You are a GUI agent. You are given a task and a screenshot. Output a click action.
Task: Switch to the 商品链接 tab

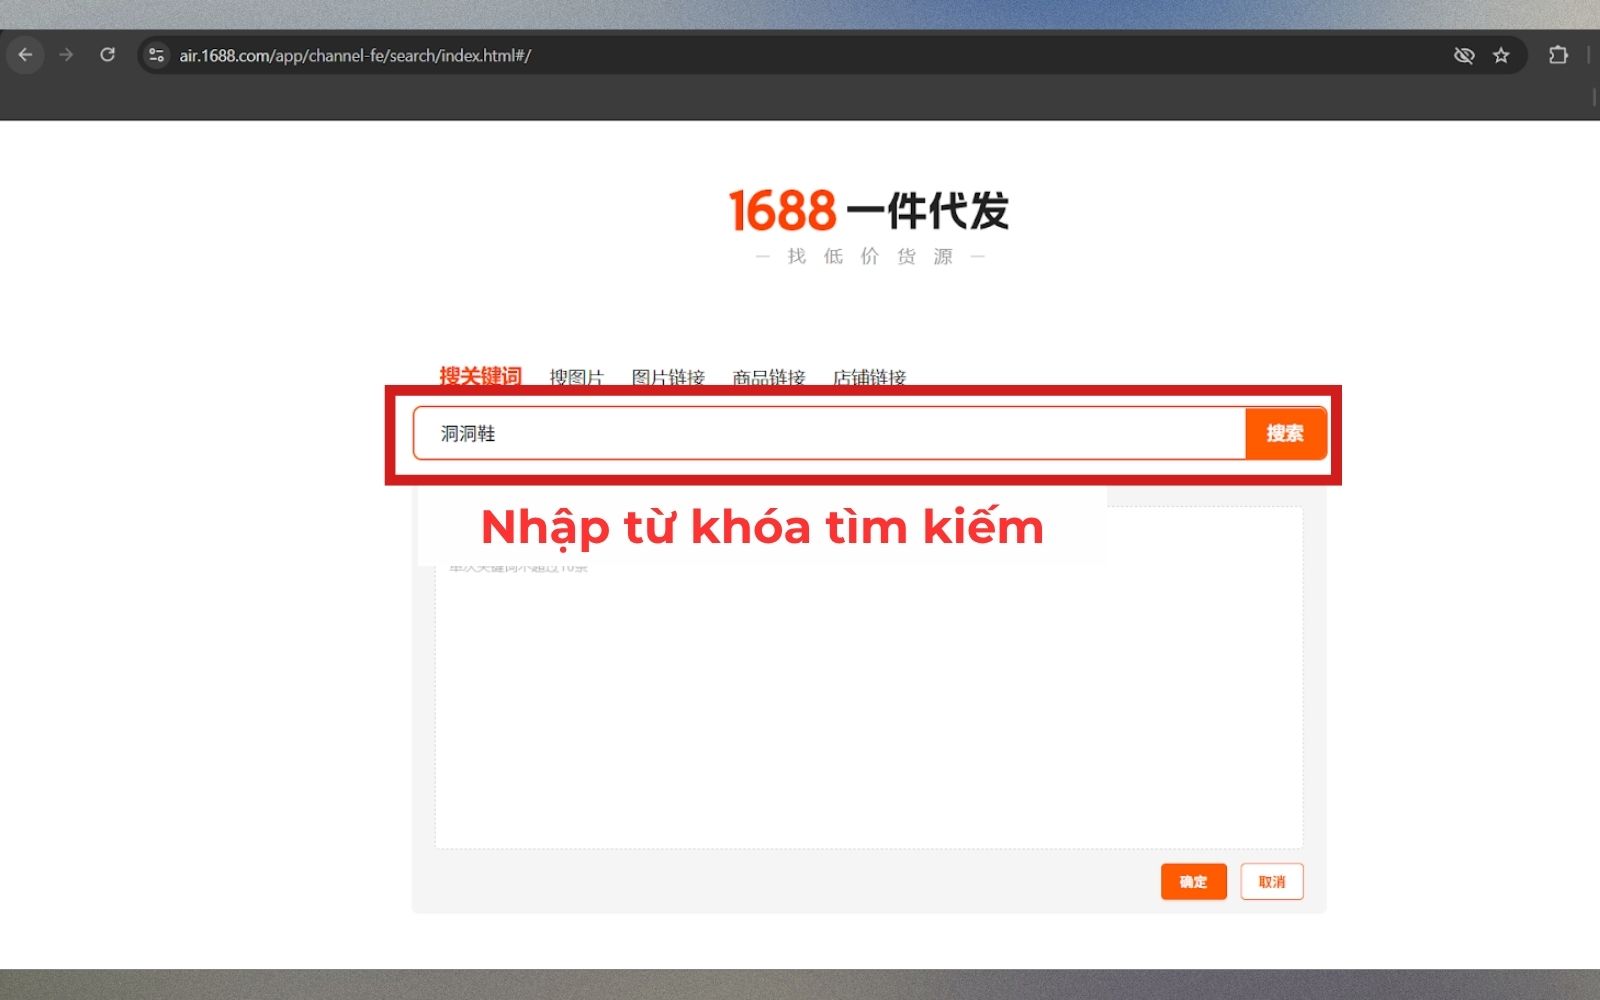tap(768, 377)
